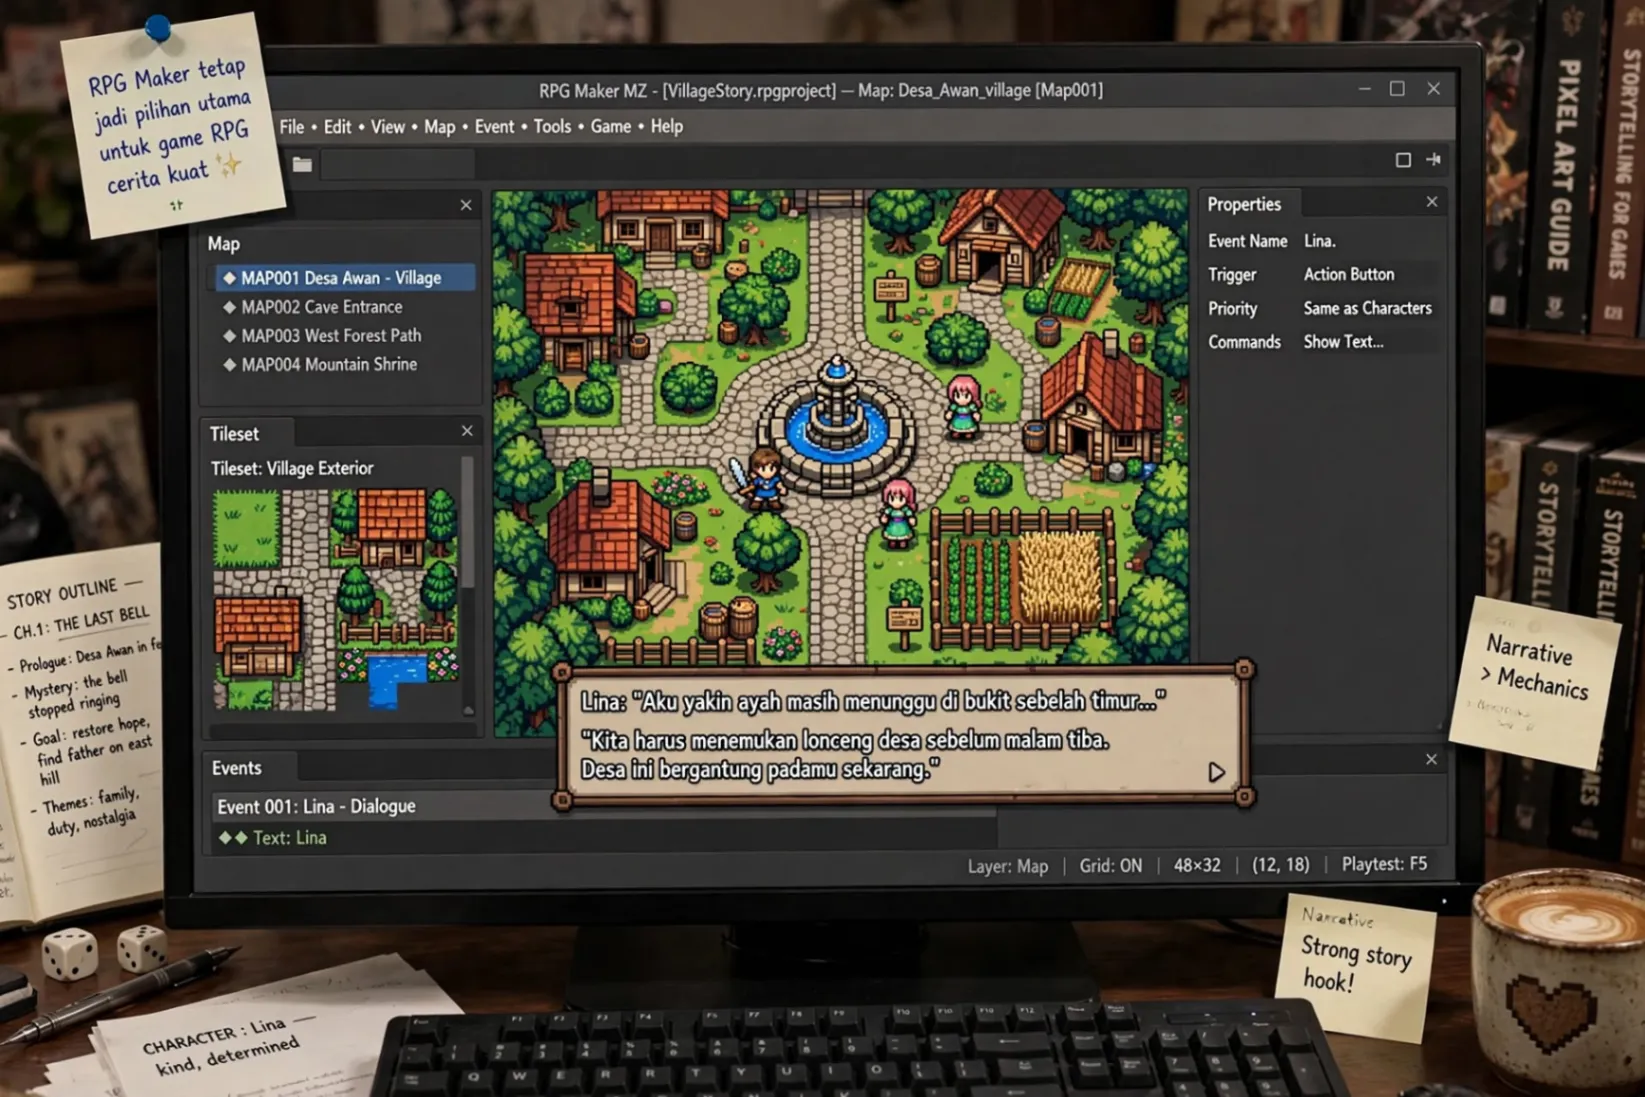The width and height of the screenshot is (1645, 1097).
Task: Open the folder icon in the toolbar
Action: [x=302, y=164]
